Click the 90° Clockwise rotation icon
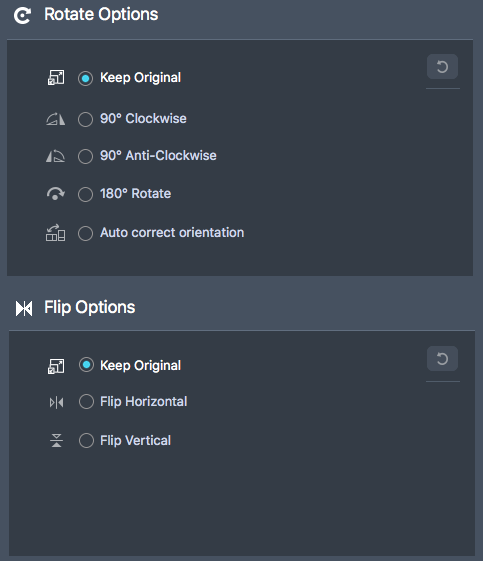 click(56, 119)
